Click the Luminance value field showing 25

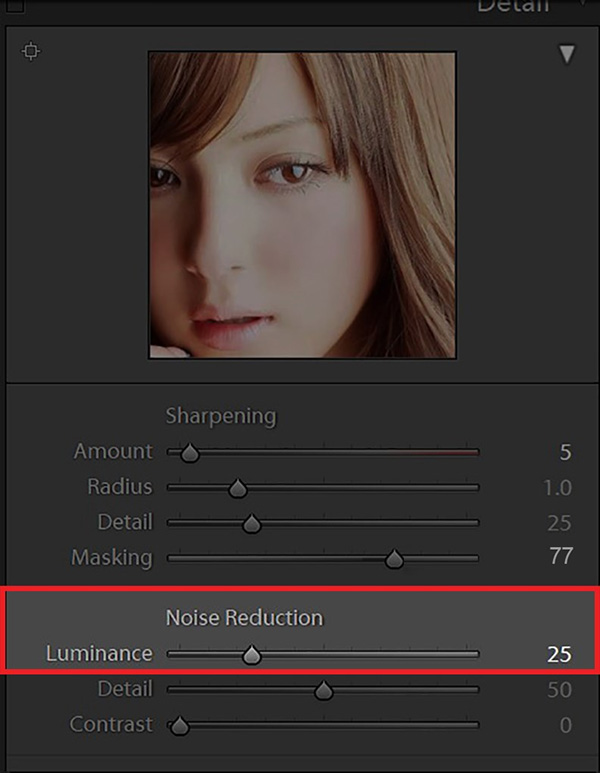(559, 654)
